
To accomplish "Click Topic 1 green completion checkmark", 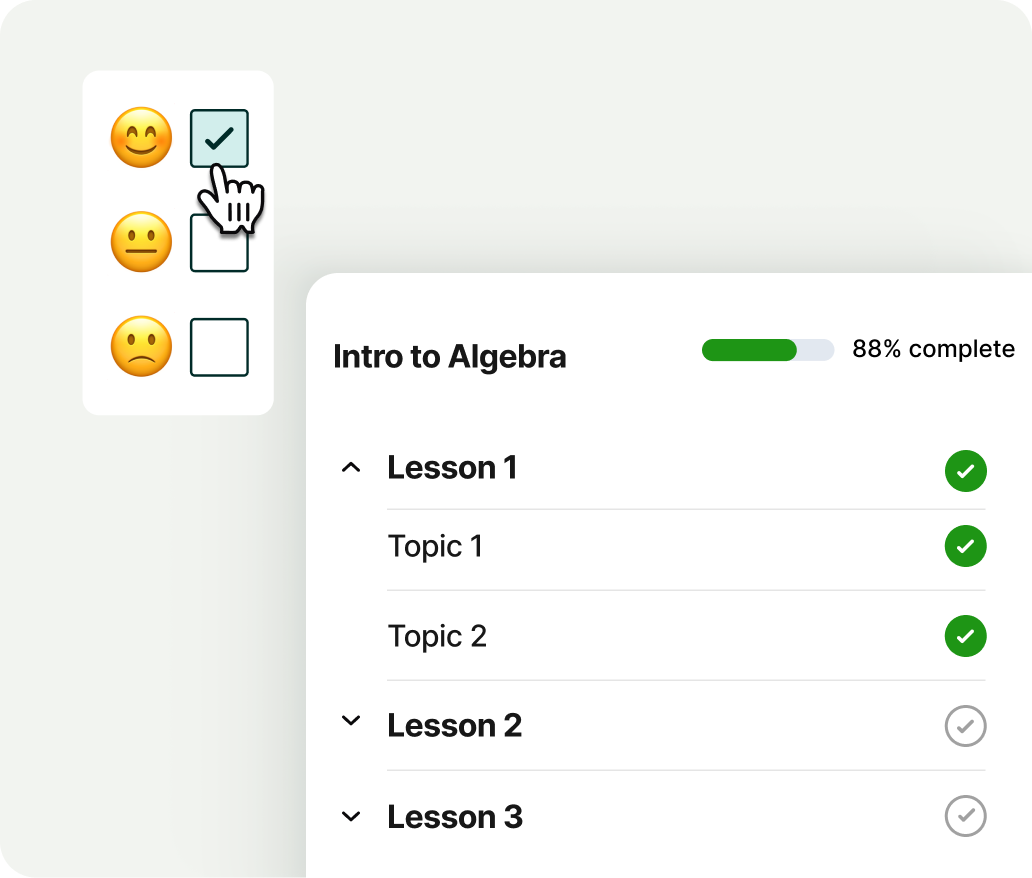I will pyautogui.click(x=965, y=546).
